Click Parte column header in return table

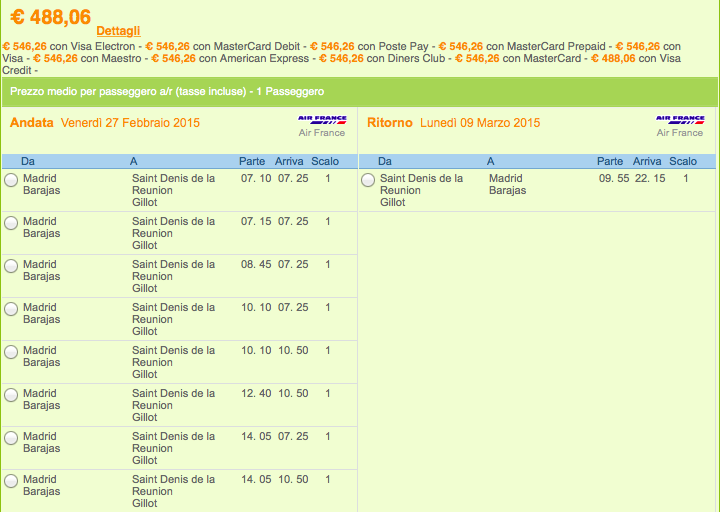[x=610, y=161]
